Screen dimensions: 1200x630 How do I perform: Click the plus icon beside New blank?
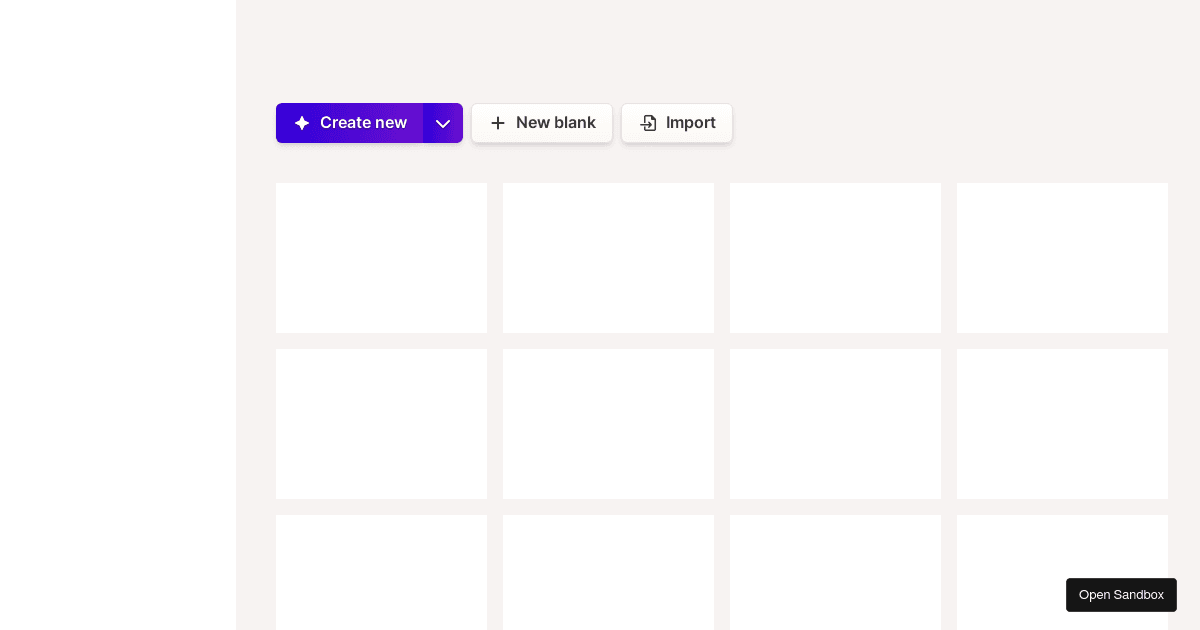click(x=498, y=123)
